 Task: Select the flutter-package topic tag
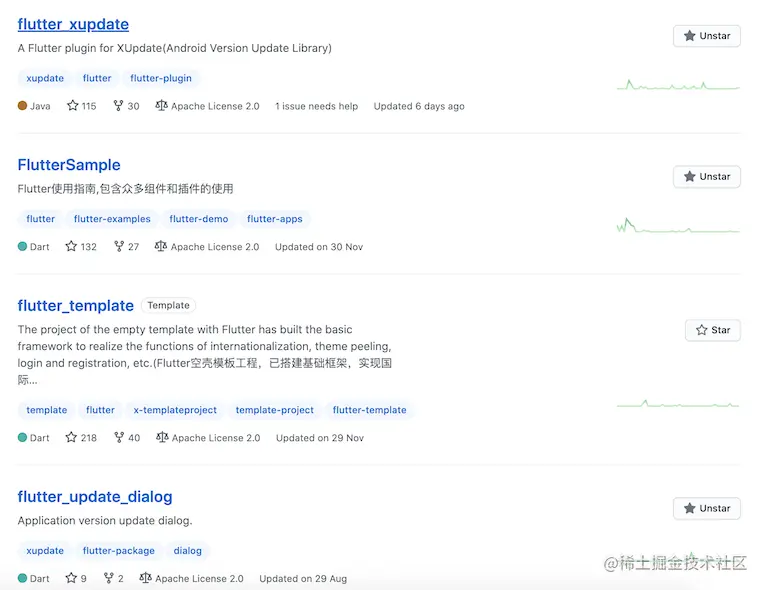119,550
